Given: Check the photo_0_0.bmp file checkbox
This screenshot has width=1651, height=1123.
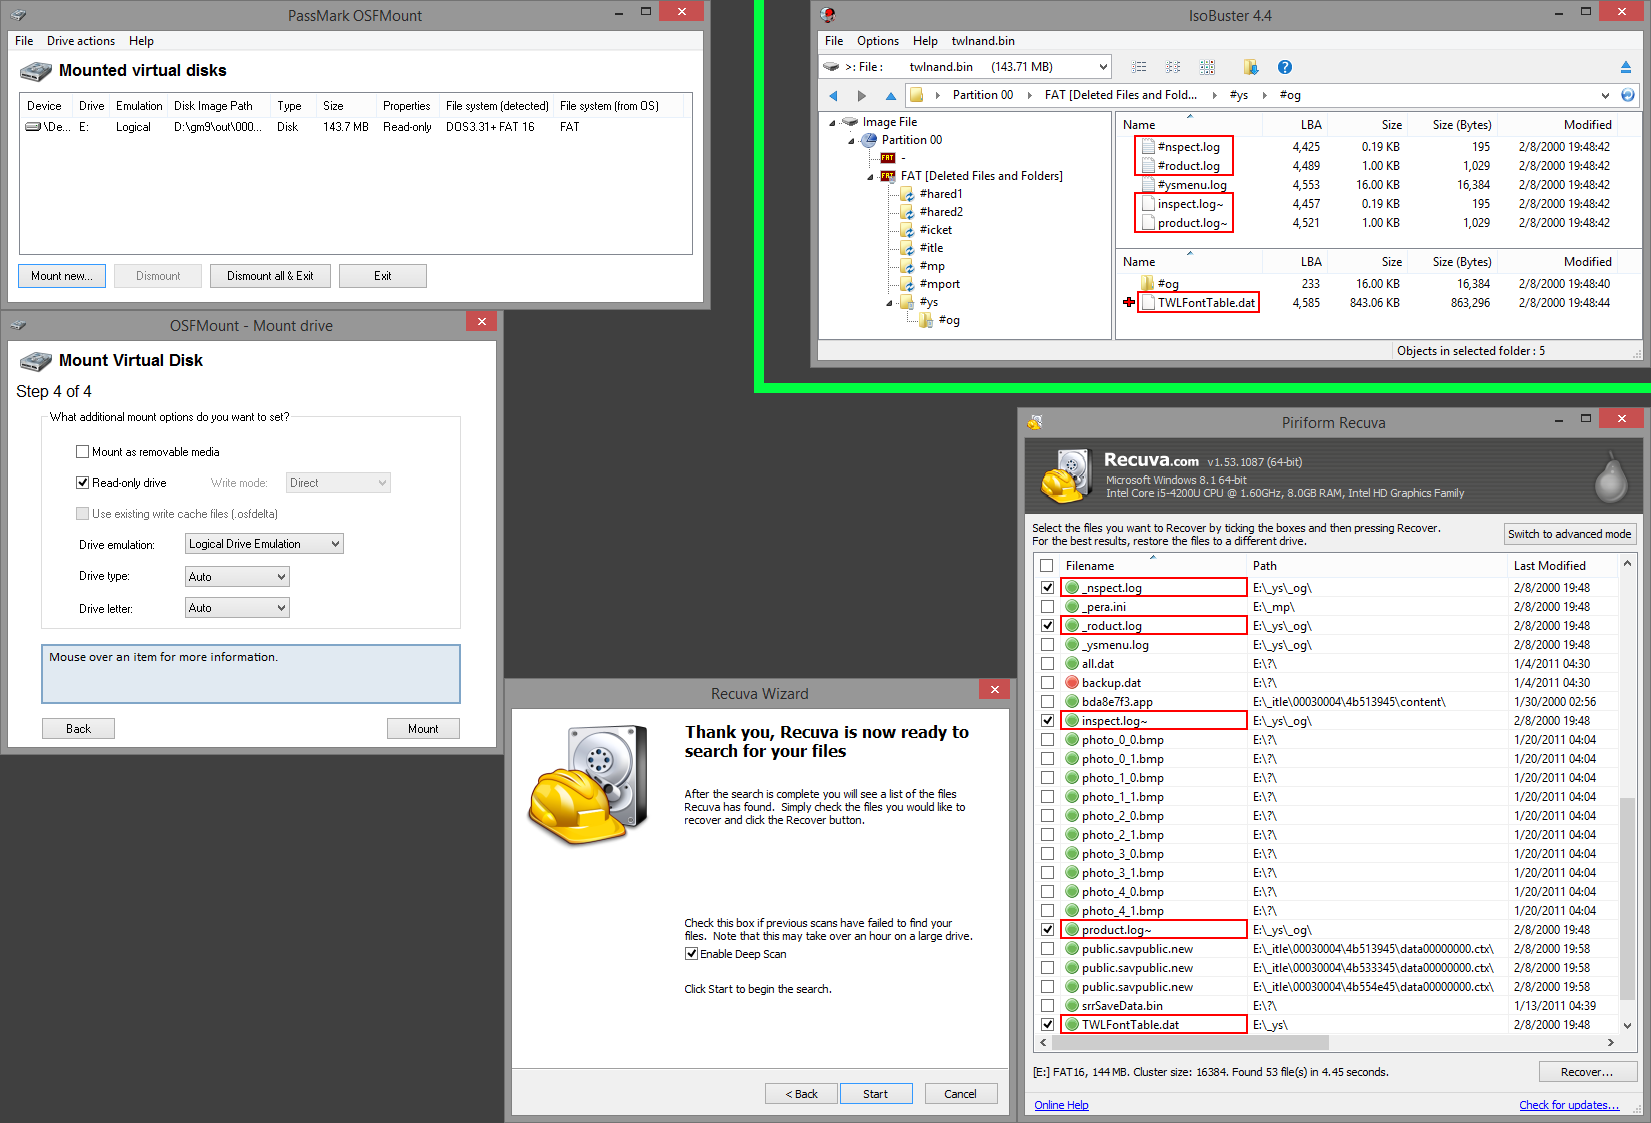Looking at the screenshot, I should 1047,740.
